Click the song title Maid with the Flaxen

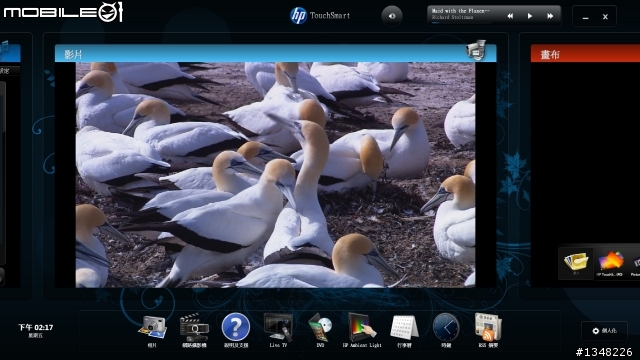(x=460, y=11)
